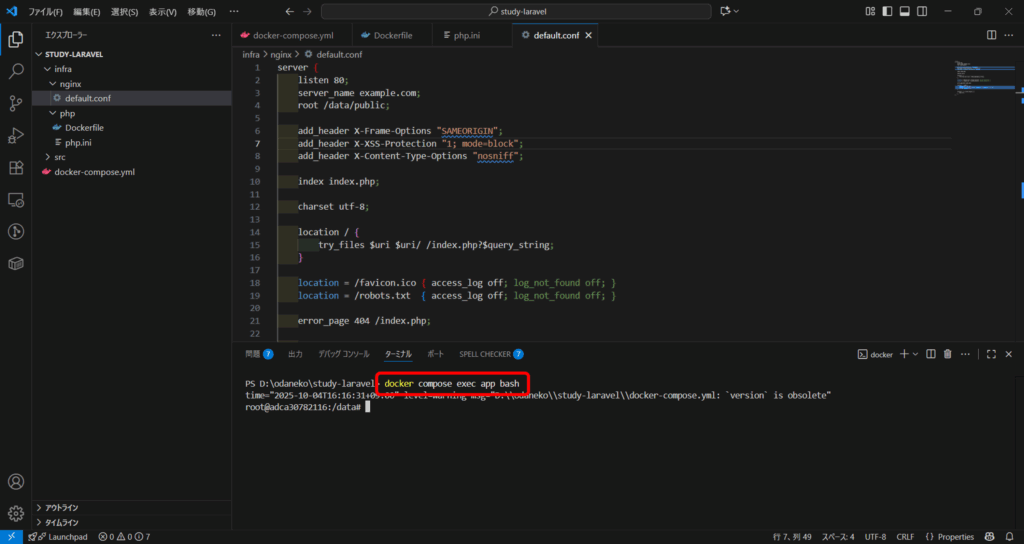Maximize the terminal panel size
The image size is (1024, 544).
pyautogui.click(x=991, y=354)
